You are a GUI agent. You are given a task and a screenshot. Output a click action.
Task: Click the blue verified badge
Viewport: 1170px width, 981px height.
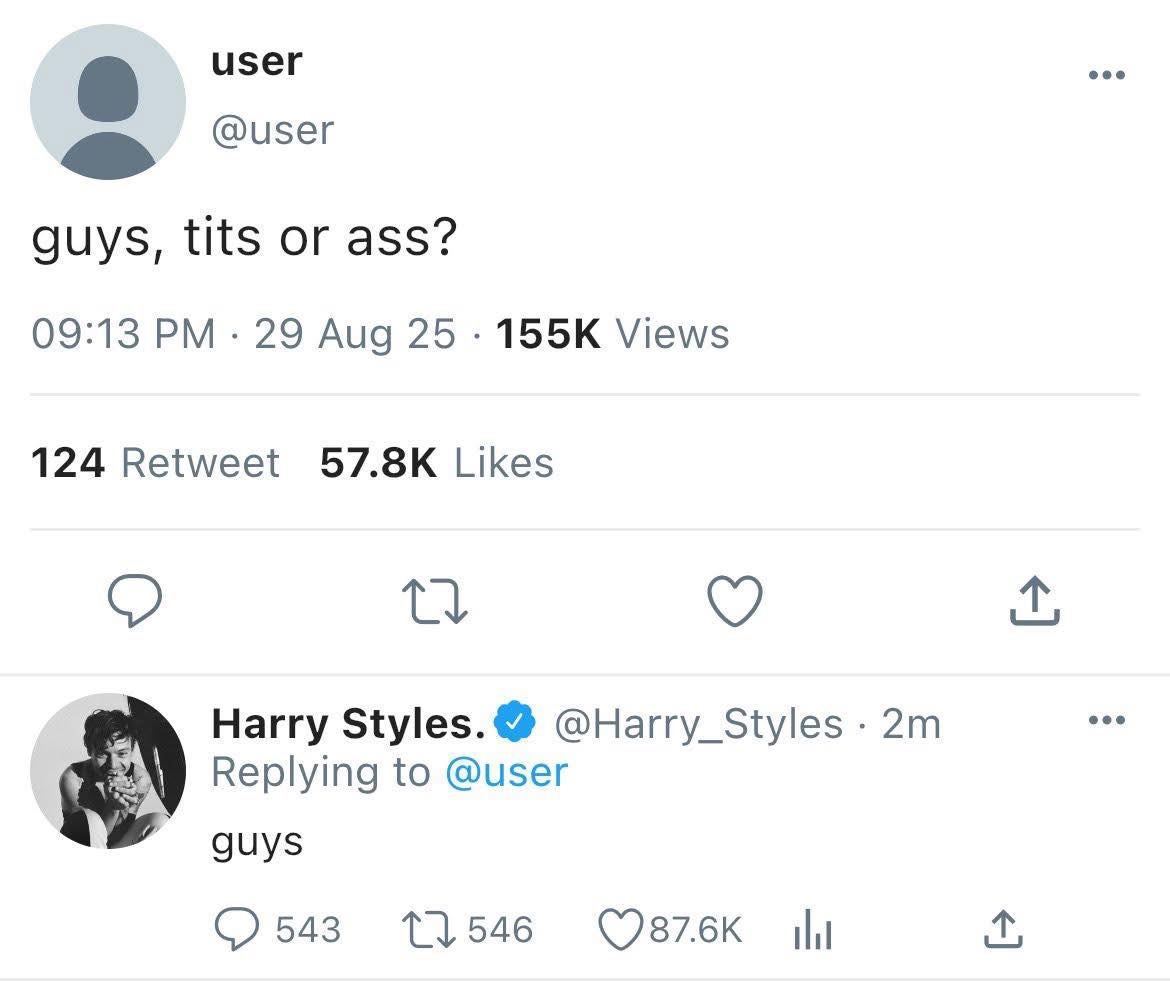516,723
